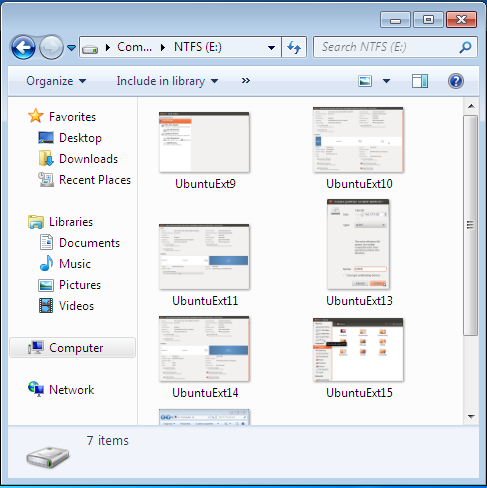Show hidden toolbar commands chevron

pyautogui.click(x=246, y=81)
